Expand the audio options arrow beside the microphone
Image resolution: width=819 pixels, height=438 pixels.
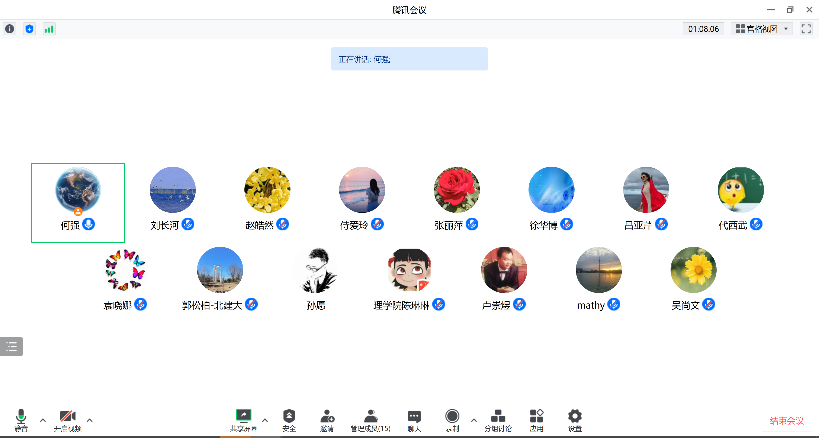pyautogui.click(x=42, y=420)
